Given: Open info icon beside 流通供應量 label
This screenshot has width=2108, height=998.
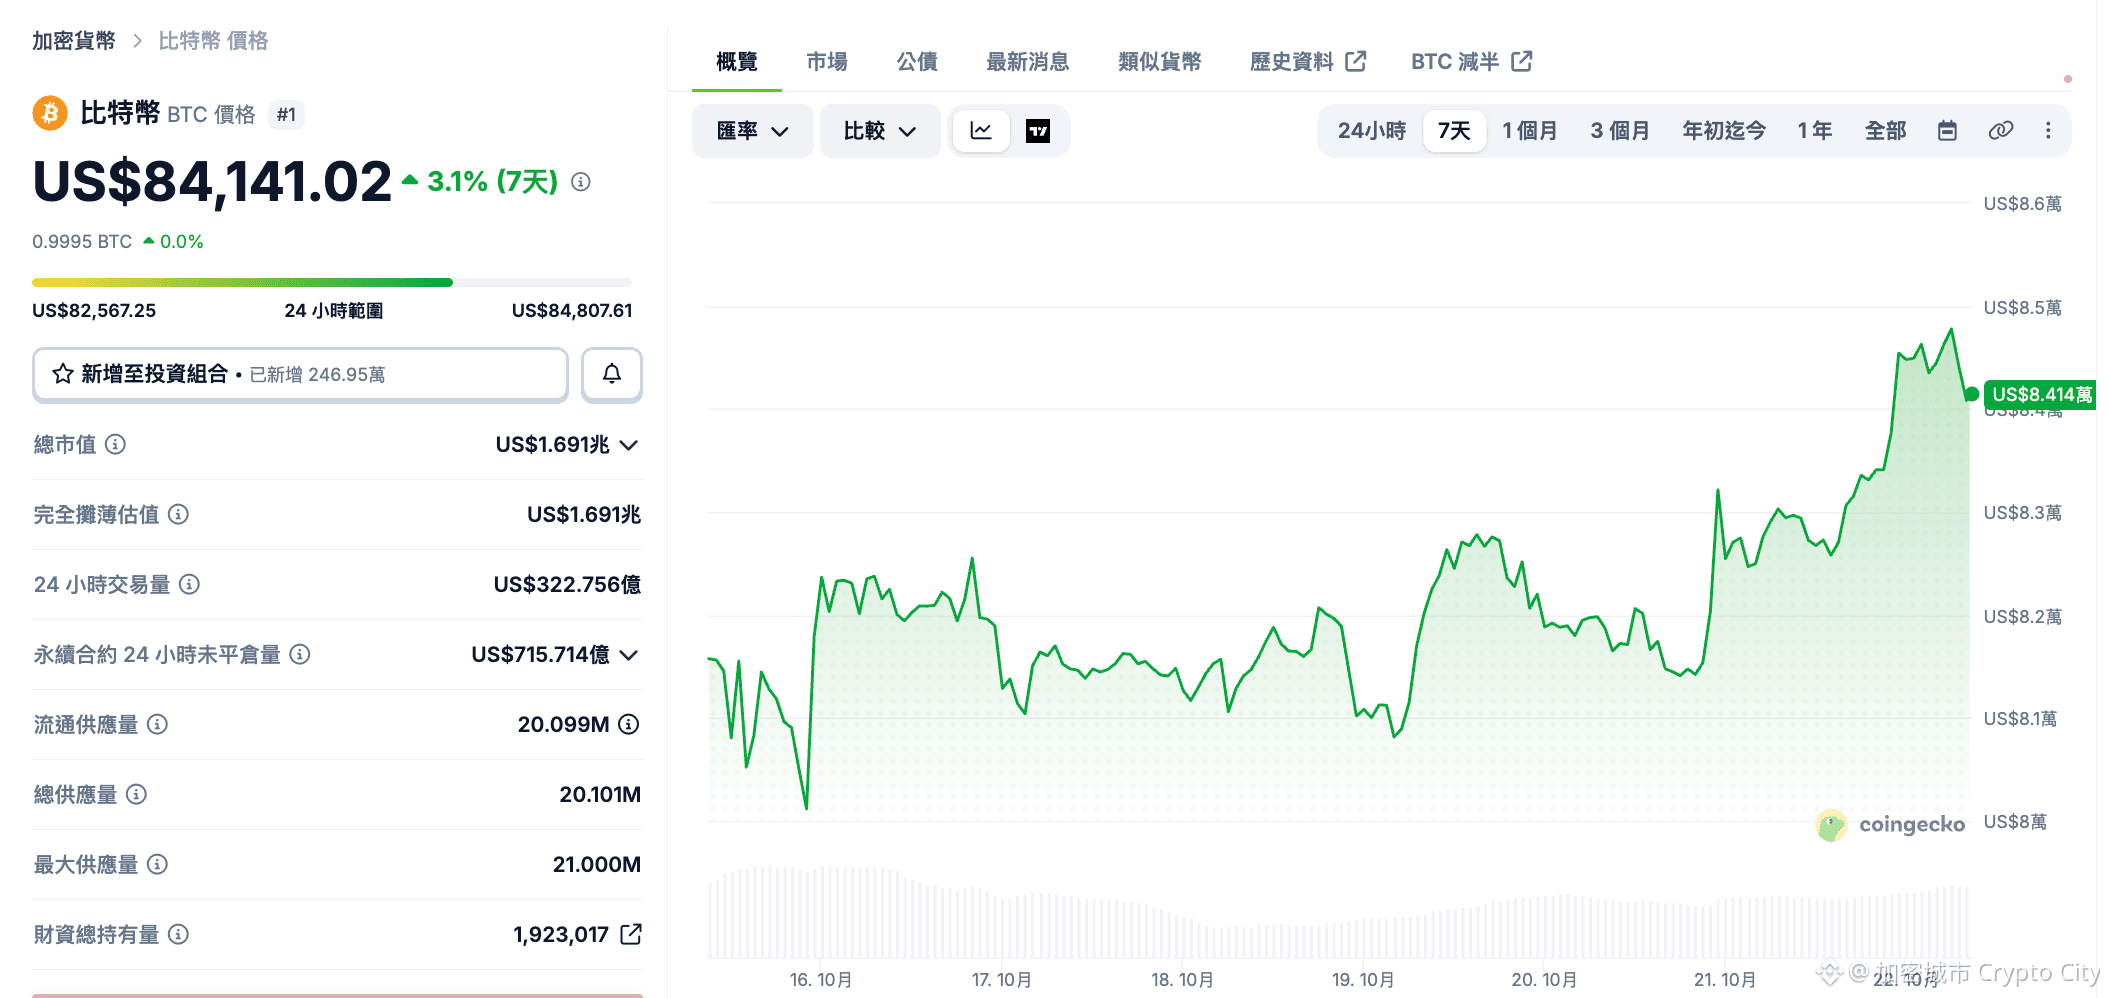Looking at the screenshot, I should coord(158,724).
